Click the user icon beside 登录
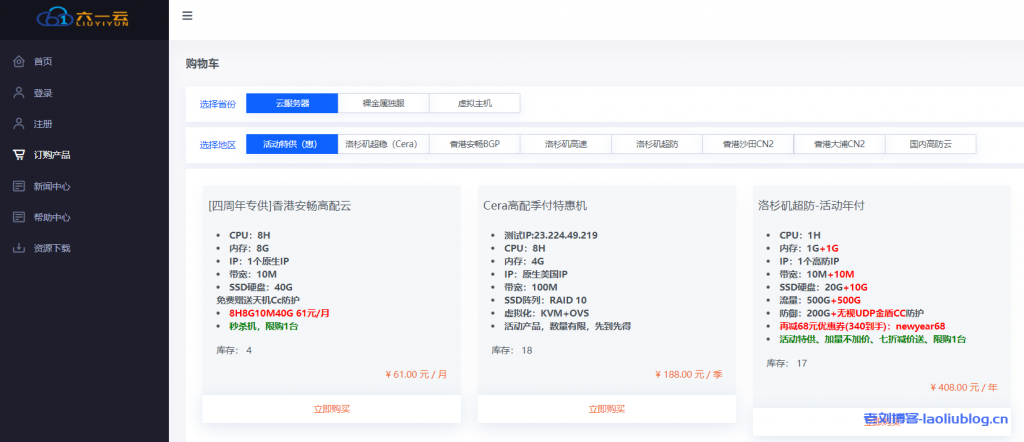Viewport: 1024px width, 442px height. pos(19,93)
